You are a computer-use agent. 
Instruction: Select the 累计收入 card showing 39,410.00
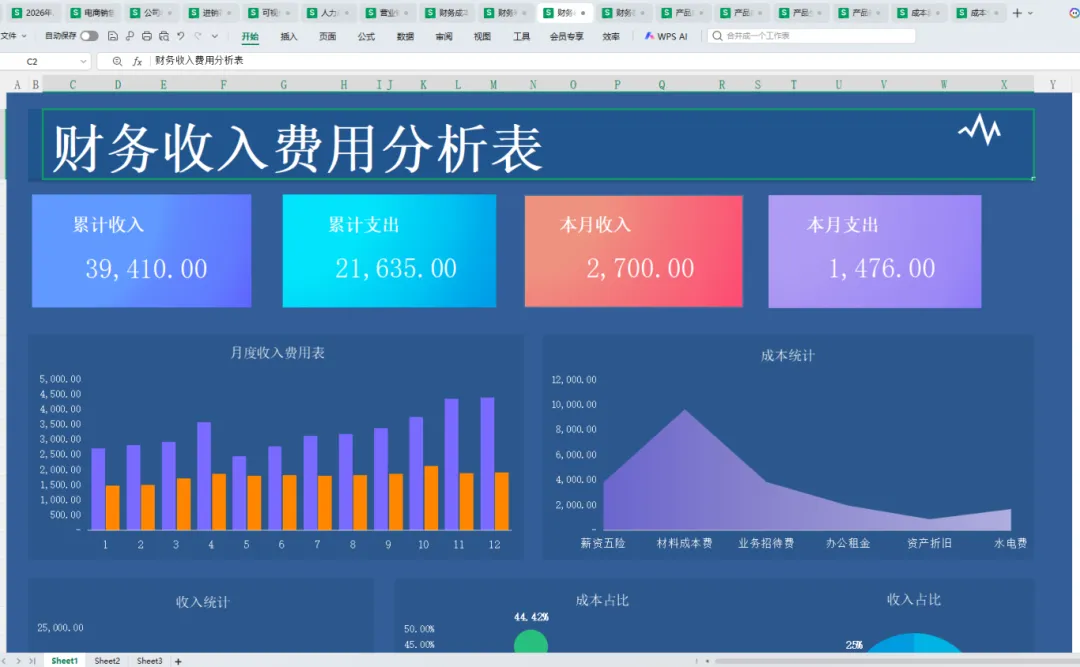pos(141,251)
